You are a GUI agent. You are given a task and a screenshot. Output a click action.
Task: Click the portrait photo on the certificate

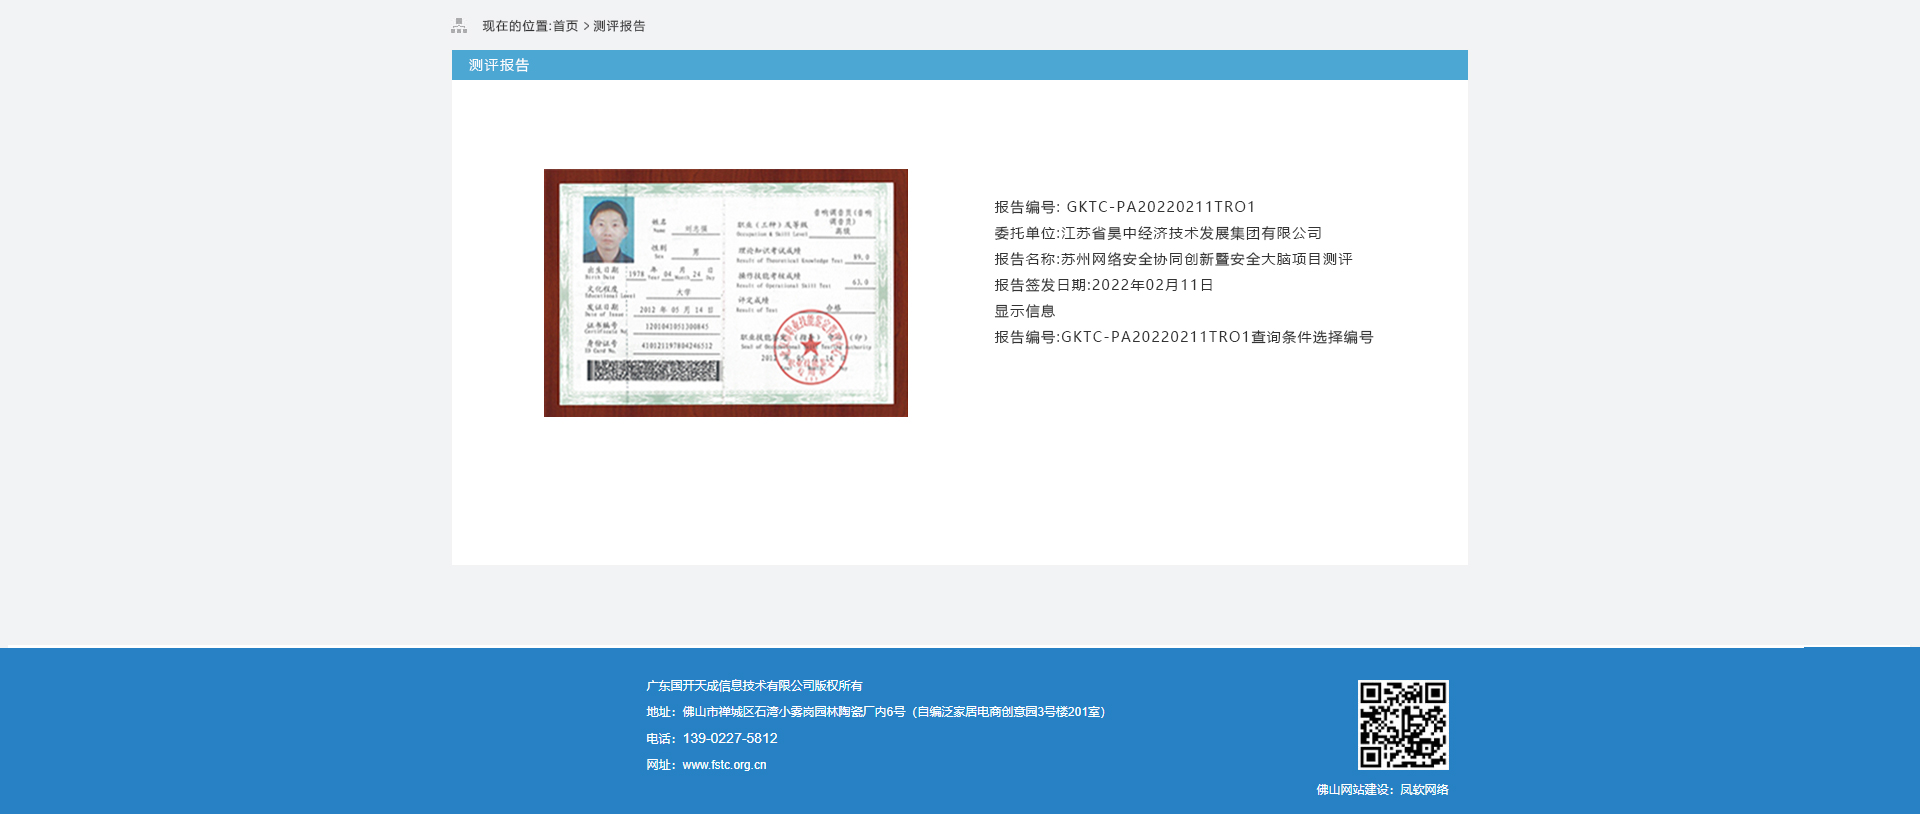click(608, 230)
